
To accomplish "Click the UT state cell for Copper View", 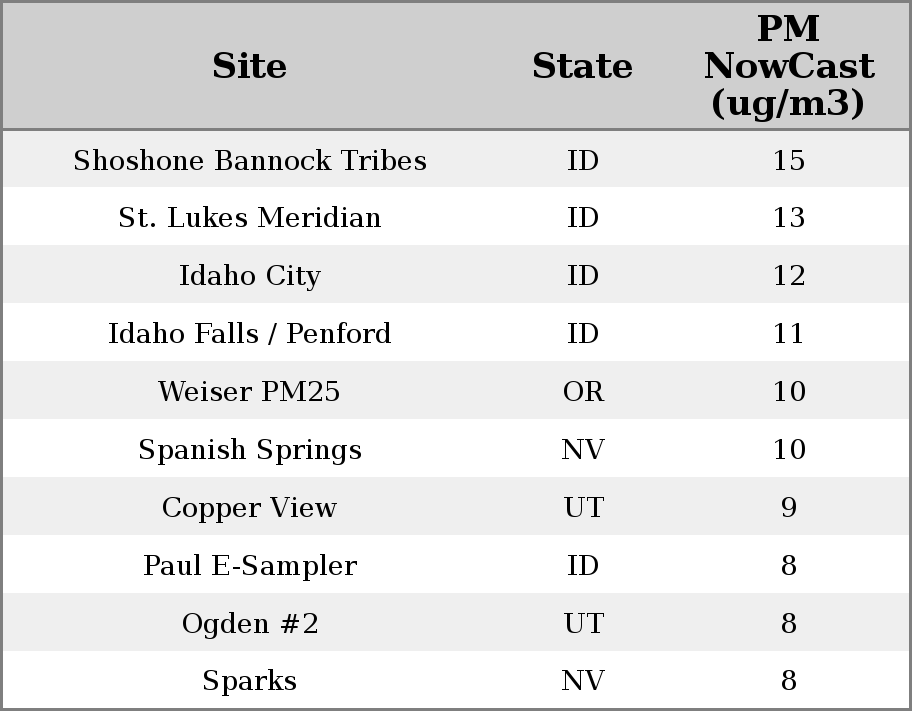I will click(583, 508).
